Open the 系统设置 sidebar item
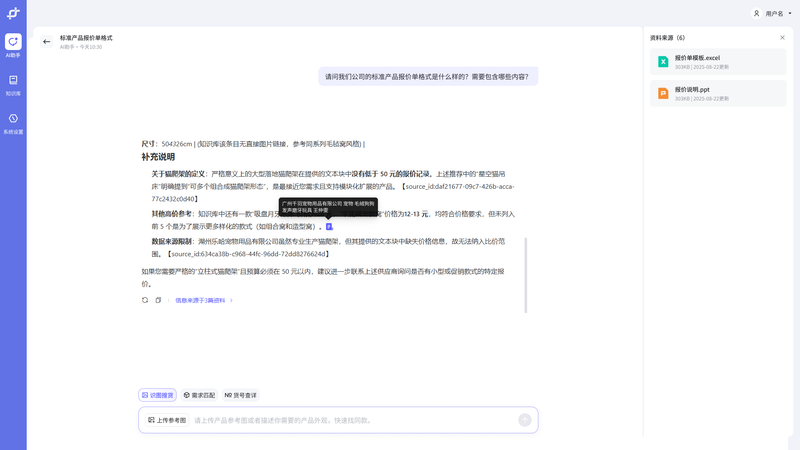Image resolution: width=800 pixels, height=450 pixels. 13,123
